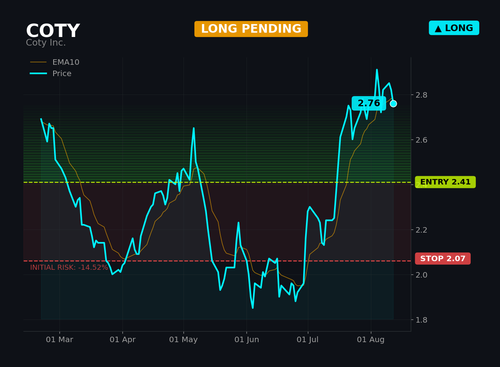The image size is (500, 367).
Task: Click the 01 Mar axis label
Action: tap(59, 340)
